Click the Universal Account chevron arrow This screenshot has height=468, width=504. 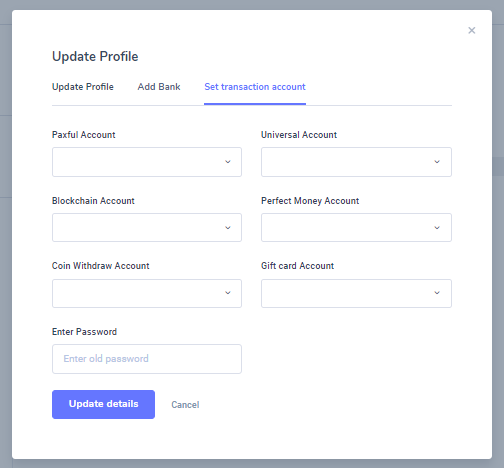click(x=437, y=162)
